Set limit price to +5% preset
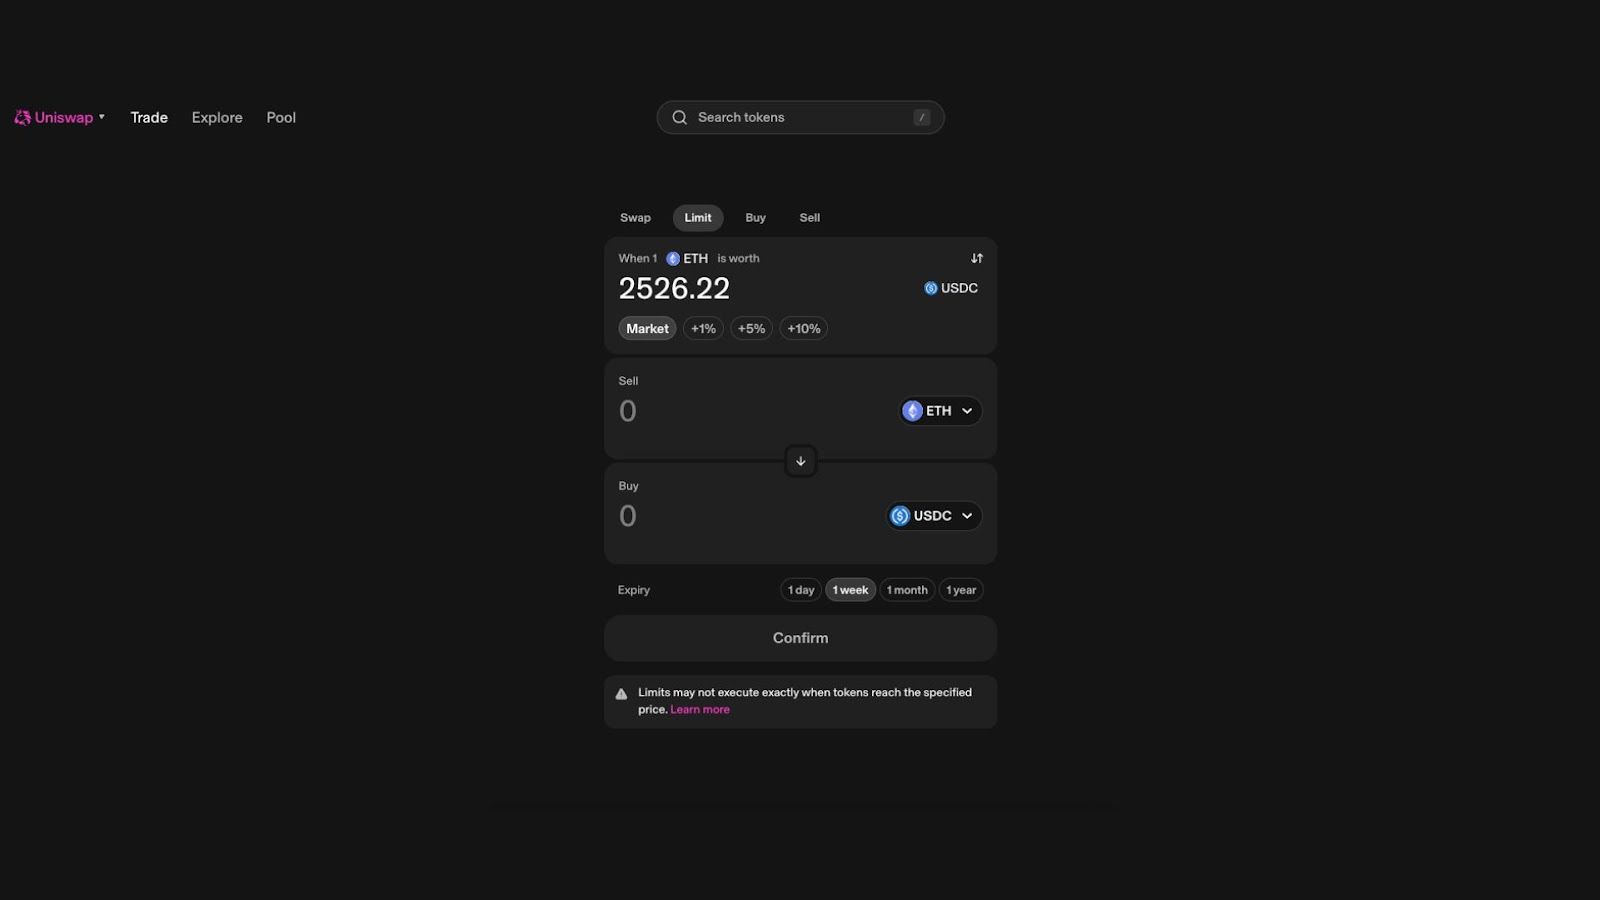The height and width of the screenshot is (900, 1600). point(751,328)
